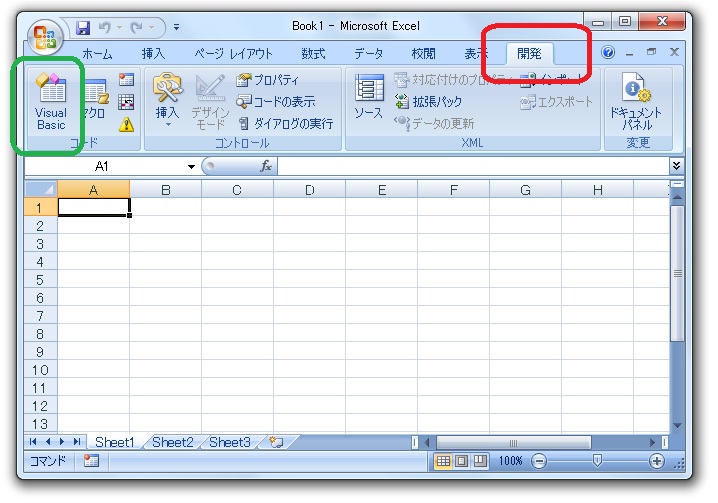This screenshot has width=718, height=503.
Task: Select row header 5
Action: [40, 279]
